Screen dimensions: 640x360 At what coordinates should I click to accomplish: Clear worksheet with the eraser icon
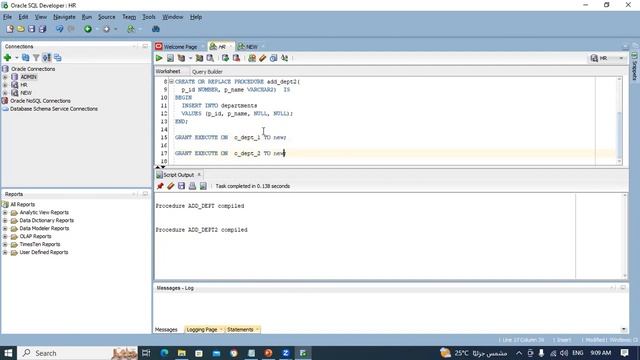(x=262, y=58)
